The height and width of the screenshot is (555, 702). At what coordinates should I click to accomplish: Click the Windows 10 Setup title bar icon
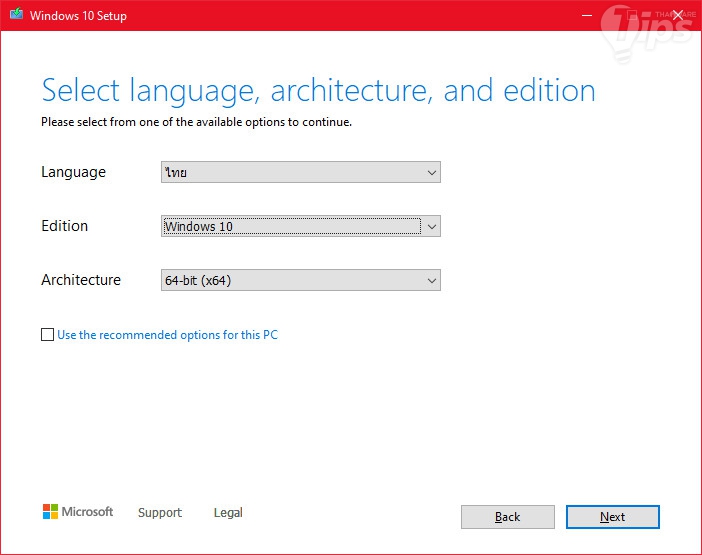[x=17, y=14]
